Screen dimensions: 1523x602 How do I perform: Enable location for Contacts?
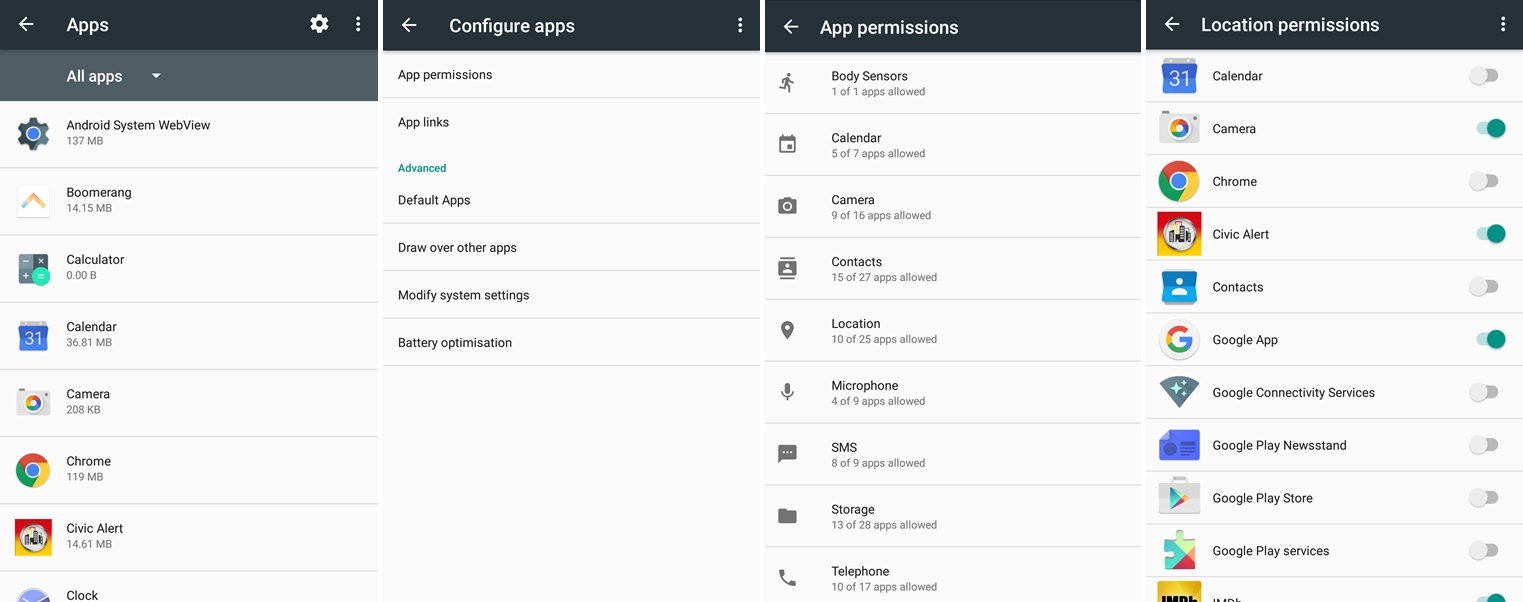tap(1484, 287)
